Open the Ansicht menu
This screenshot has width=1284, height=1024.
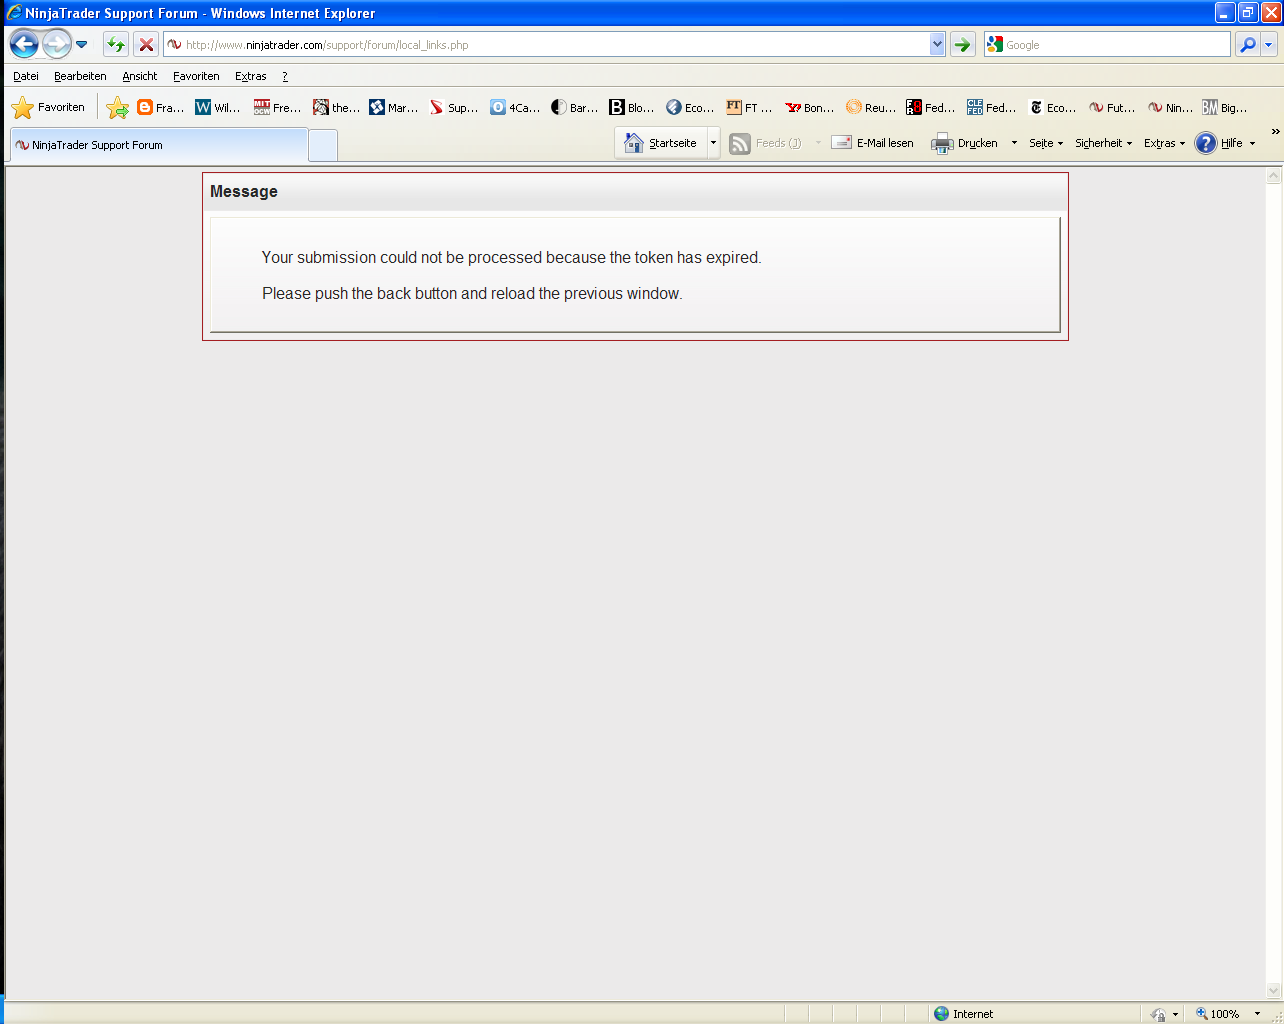click(140, 76)
